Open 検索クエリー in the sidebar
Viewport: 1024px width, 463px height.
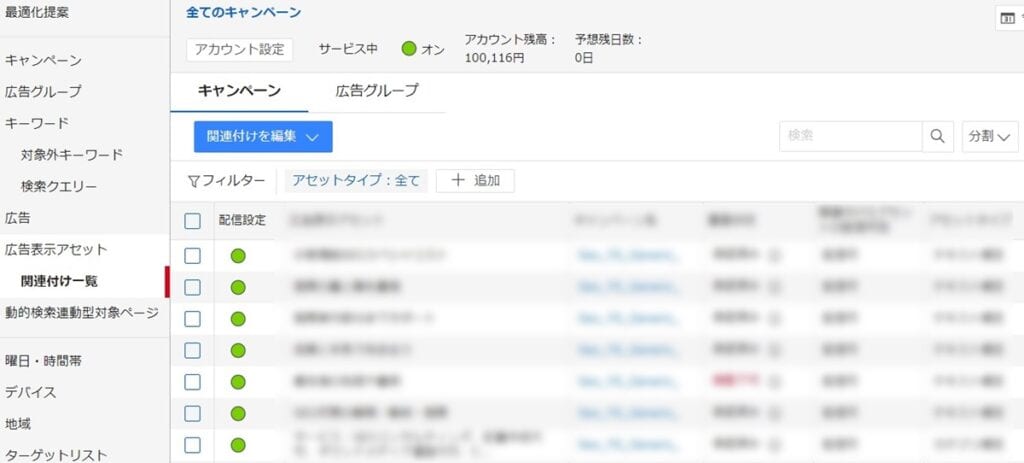tap(59, 186)
